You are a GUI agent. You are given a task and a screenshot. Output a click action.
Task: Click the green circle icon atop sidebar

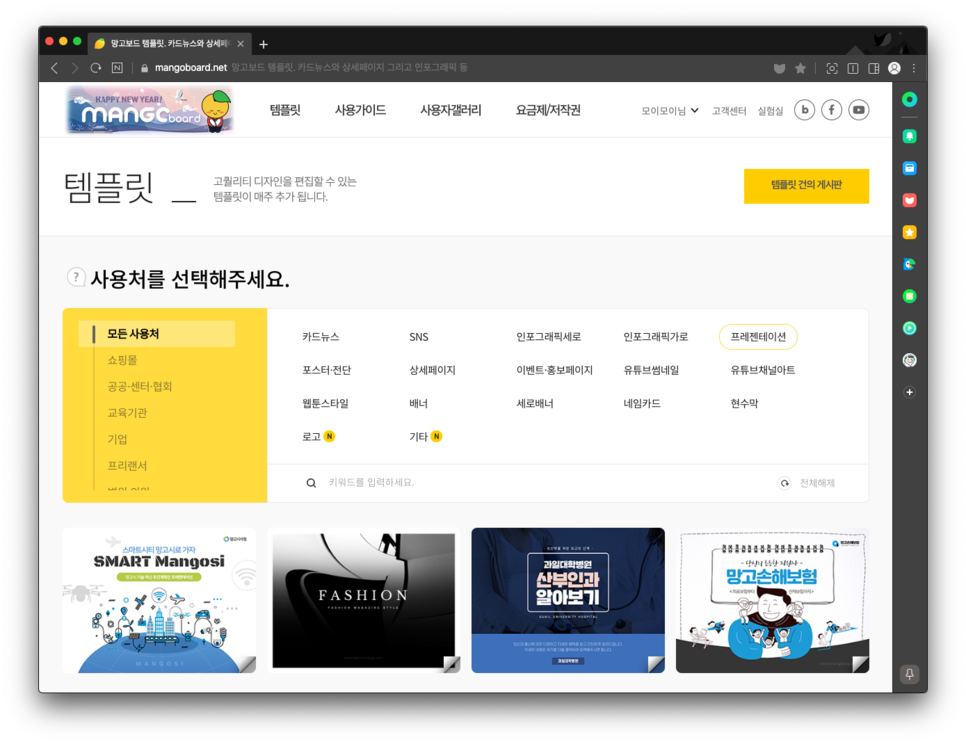pos(909,99)
